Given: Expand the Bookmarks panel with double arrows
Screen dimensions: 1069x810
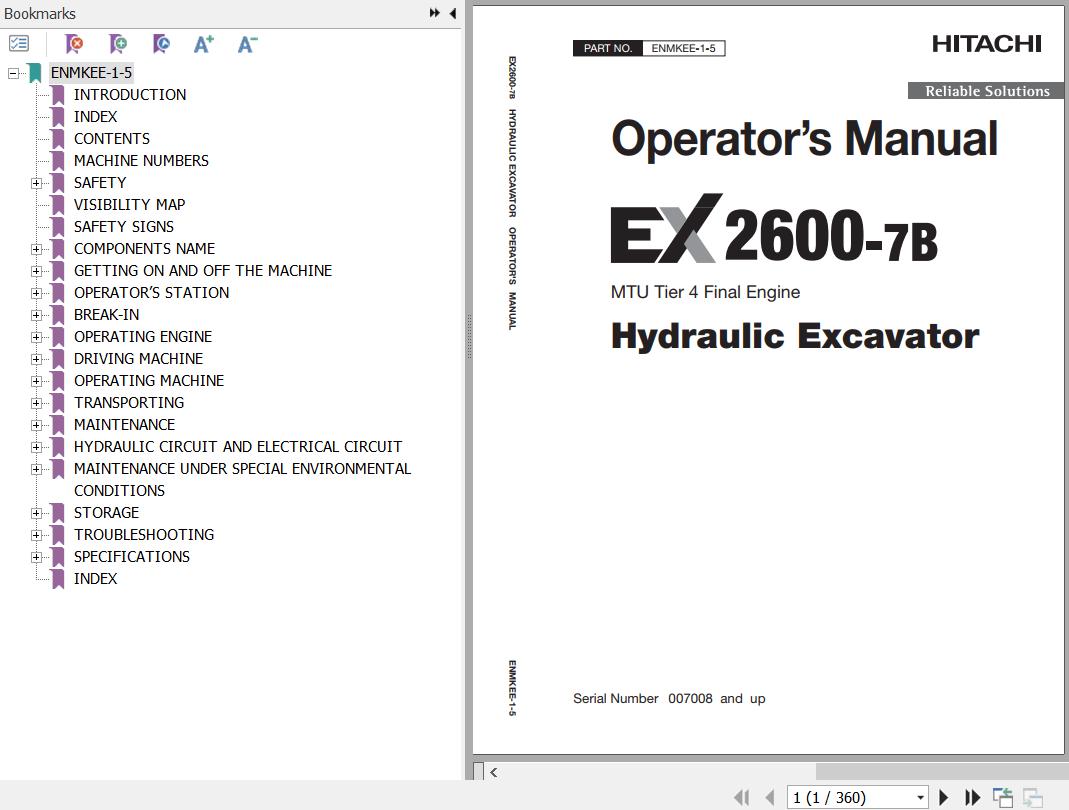Looking at the screenshot, I should click(434, 13).
